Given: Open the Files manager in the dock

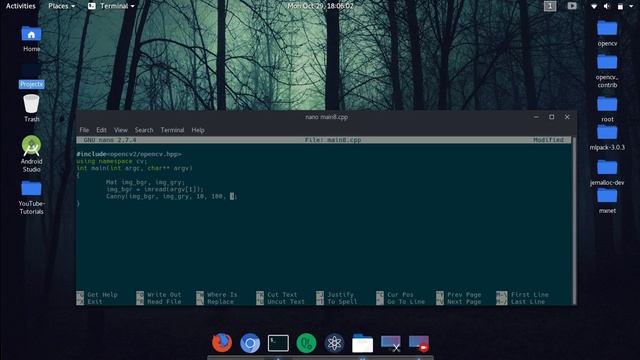Looking at the screenshot, I should pyautogui.click(x=362, y=343).
